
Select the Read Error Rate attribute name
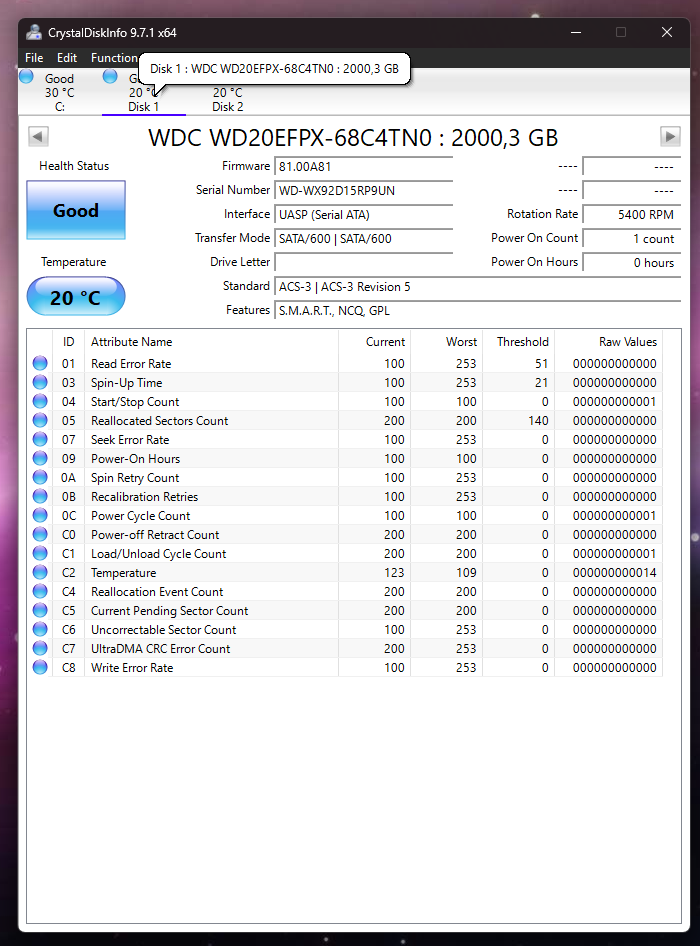tap(131, 364)
